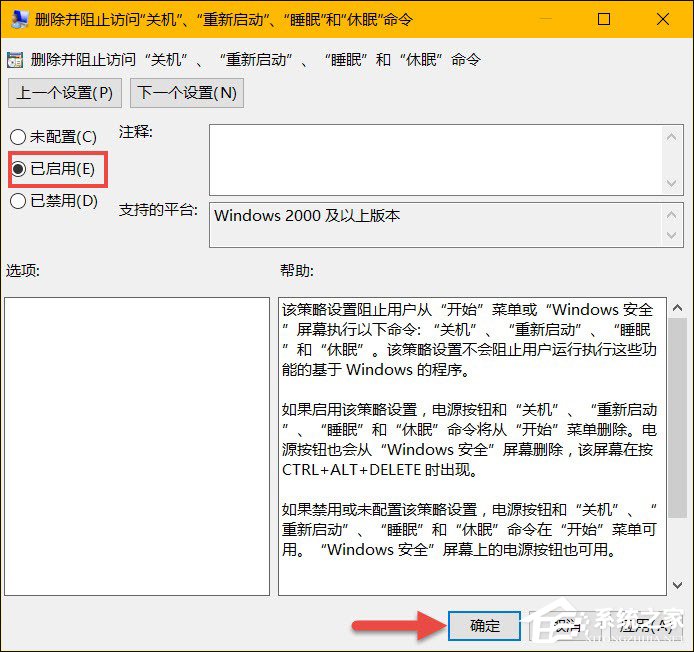
Task: Click the 帮助 label
Action: (297, 270)
